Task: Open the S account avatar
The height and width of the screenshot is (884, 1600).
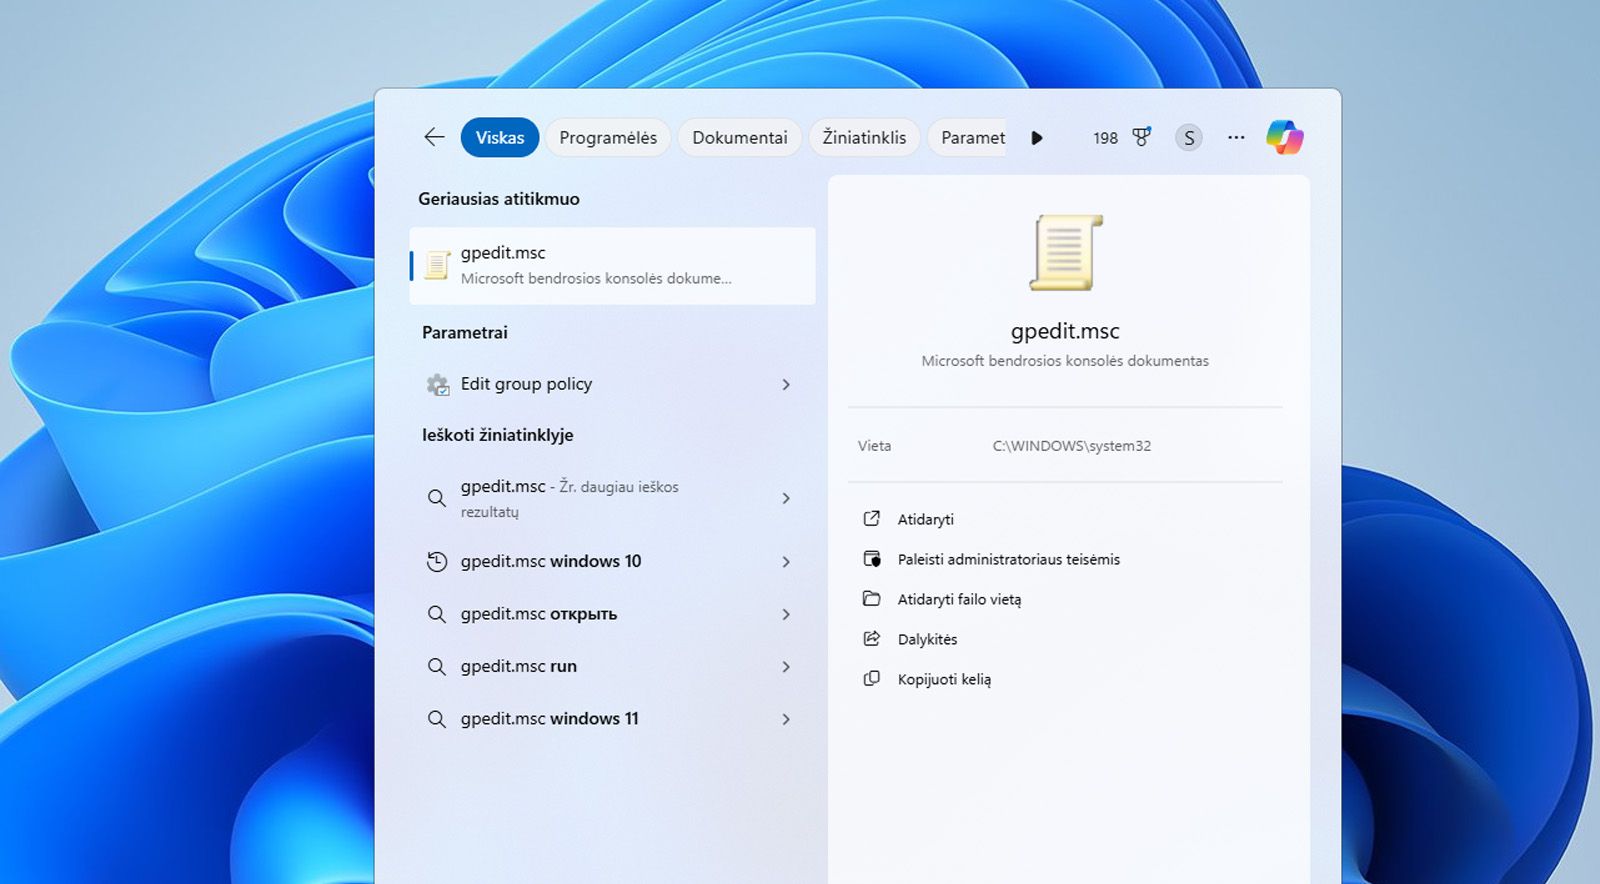Action: pos(1189,138)
